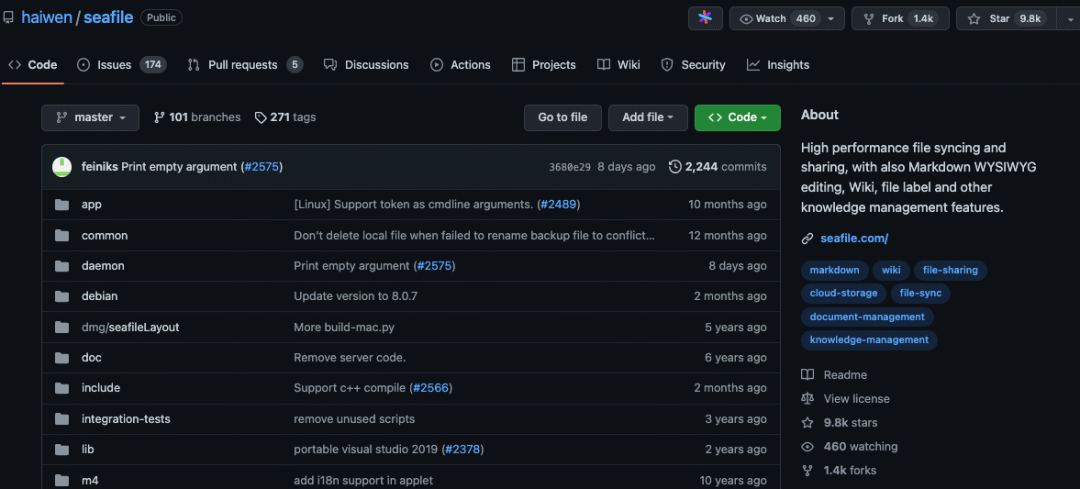This screenshot has height=489, width=1080.
Task: Click the link icon beside seafile.com
Action: (x=807, y=239)
